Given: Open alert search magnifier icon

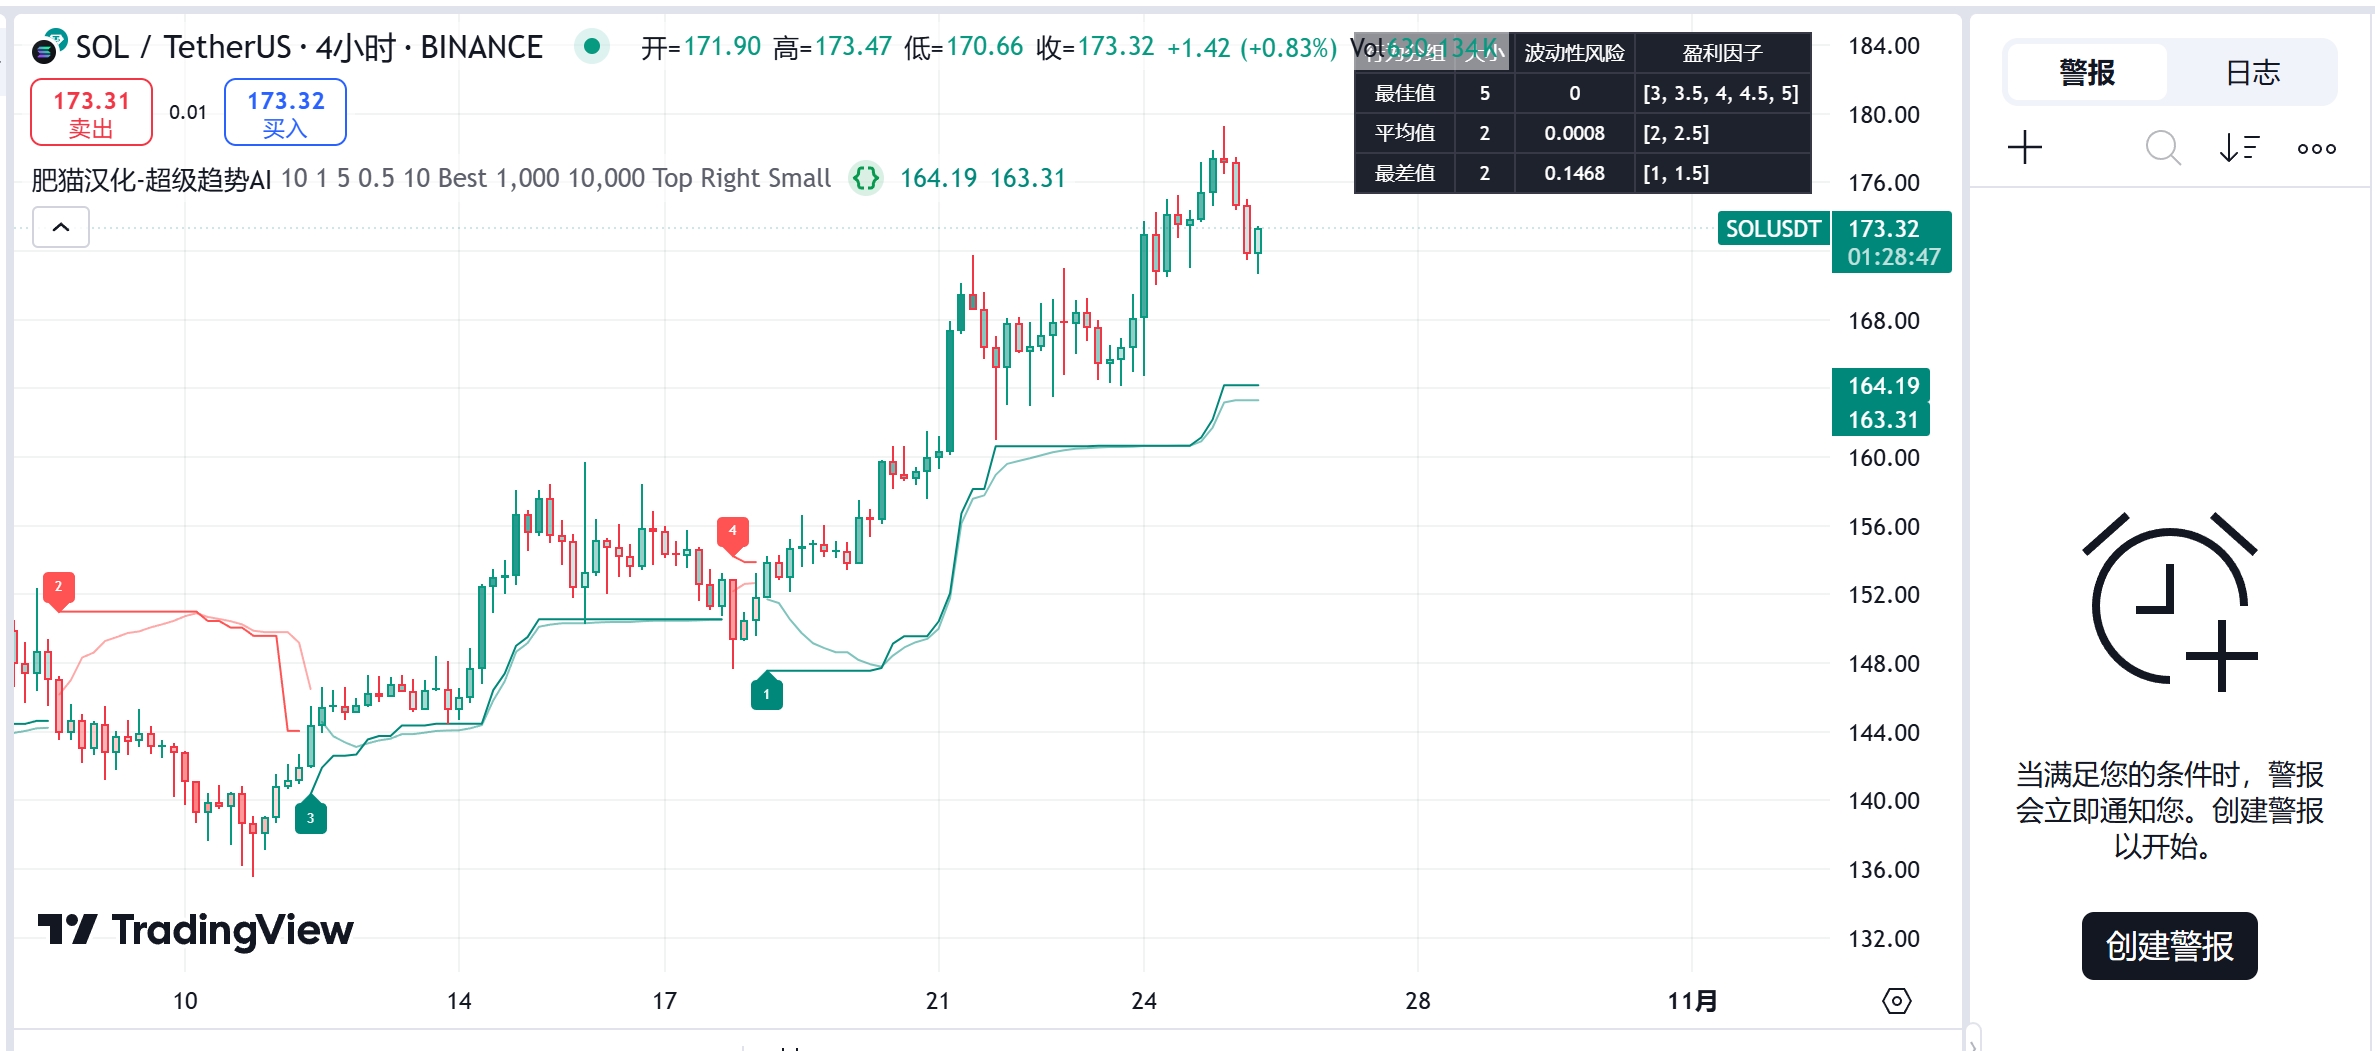Looking at the screenshot, I should (2162, 148).
